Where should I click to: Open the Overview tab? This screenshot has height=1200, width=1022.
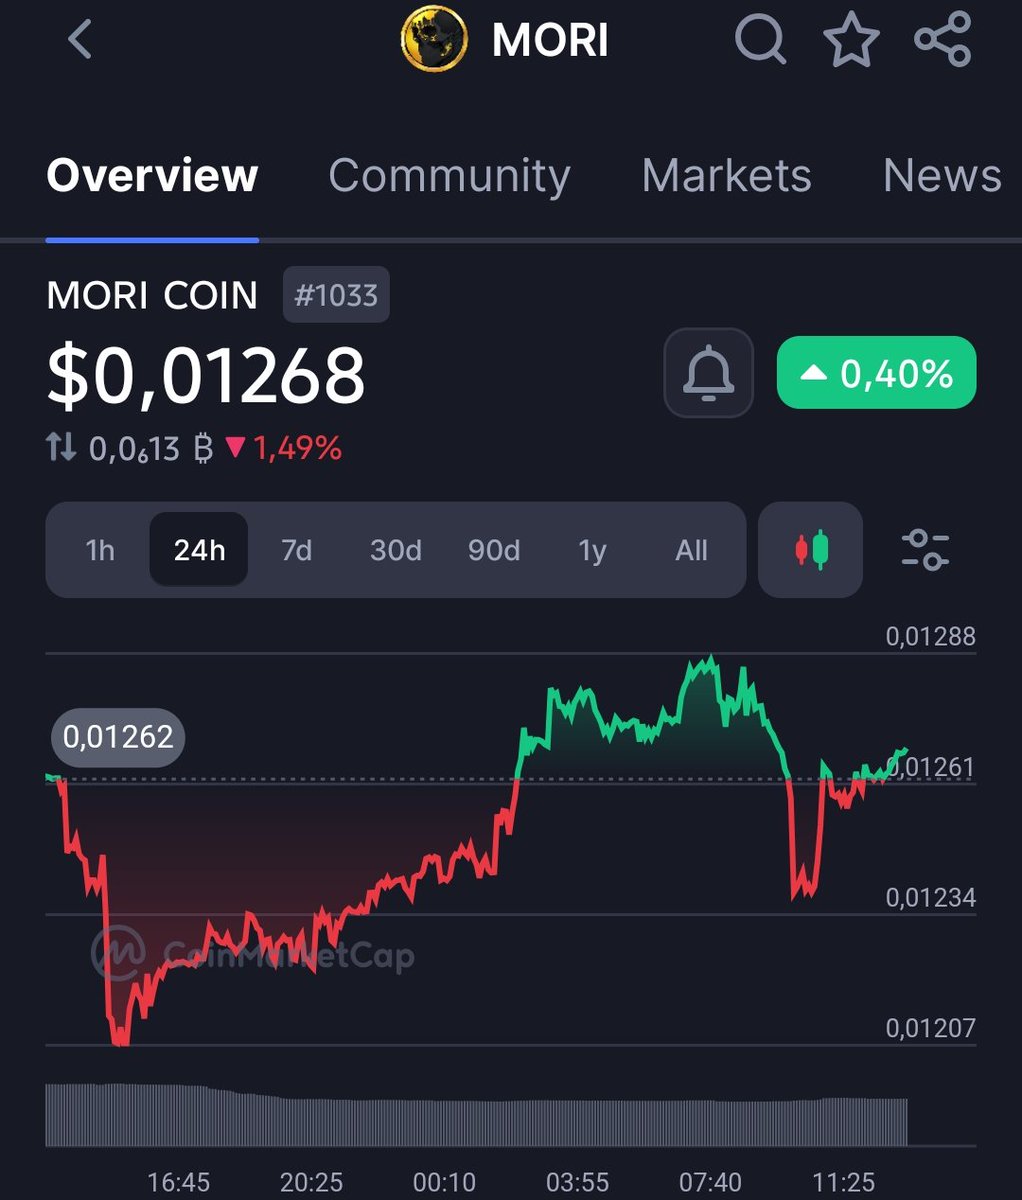[x=152, y=175]
